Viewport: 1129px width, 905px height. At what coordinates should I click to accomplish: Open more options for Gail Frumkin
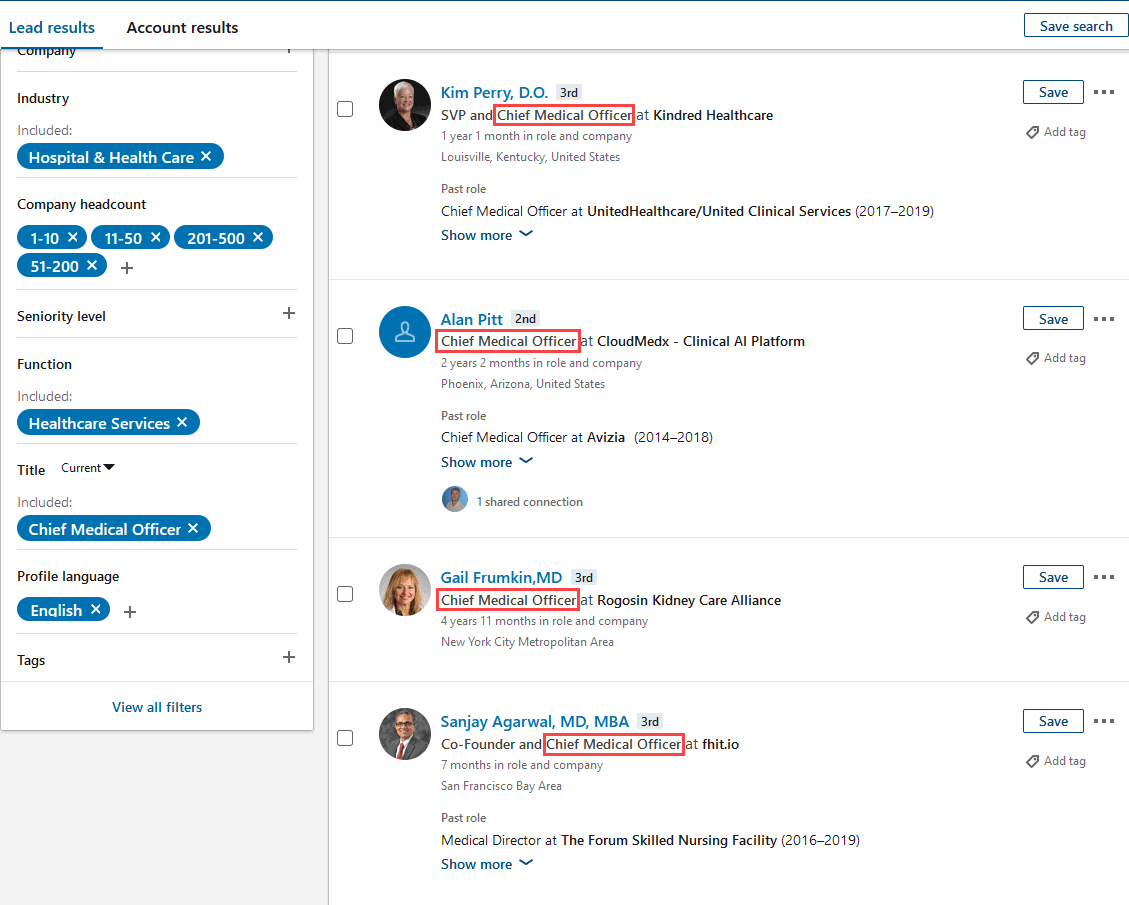click(x=1104, y=577)
